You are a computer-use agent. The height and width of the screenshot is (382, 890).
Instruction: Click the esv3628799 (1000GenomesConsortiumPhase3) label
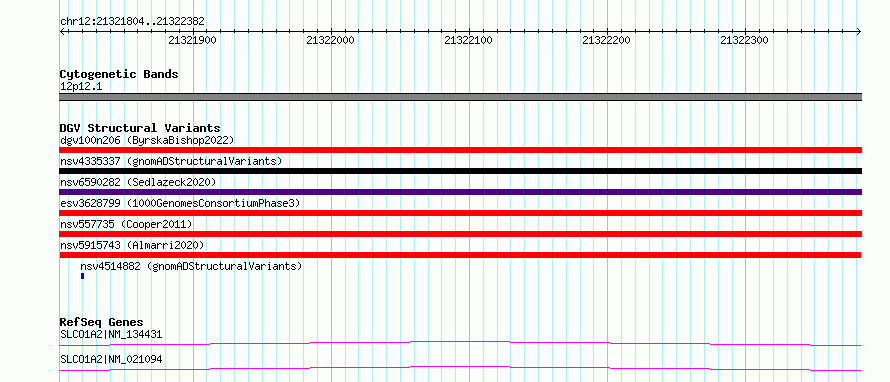click(x=179, y=203)
